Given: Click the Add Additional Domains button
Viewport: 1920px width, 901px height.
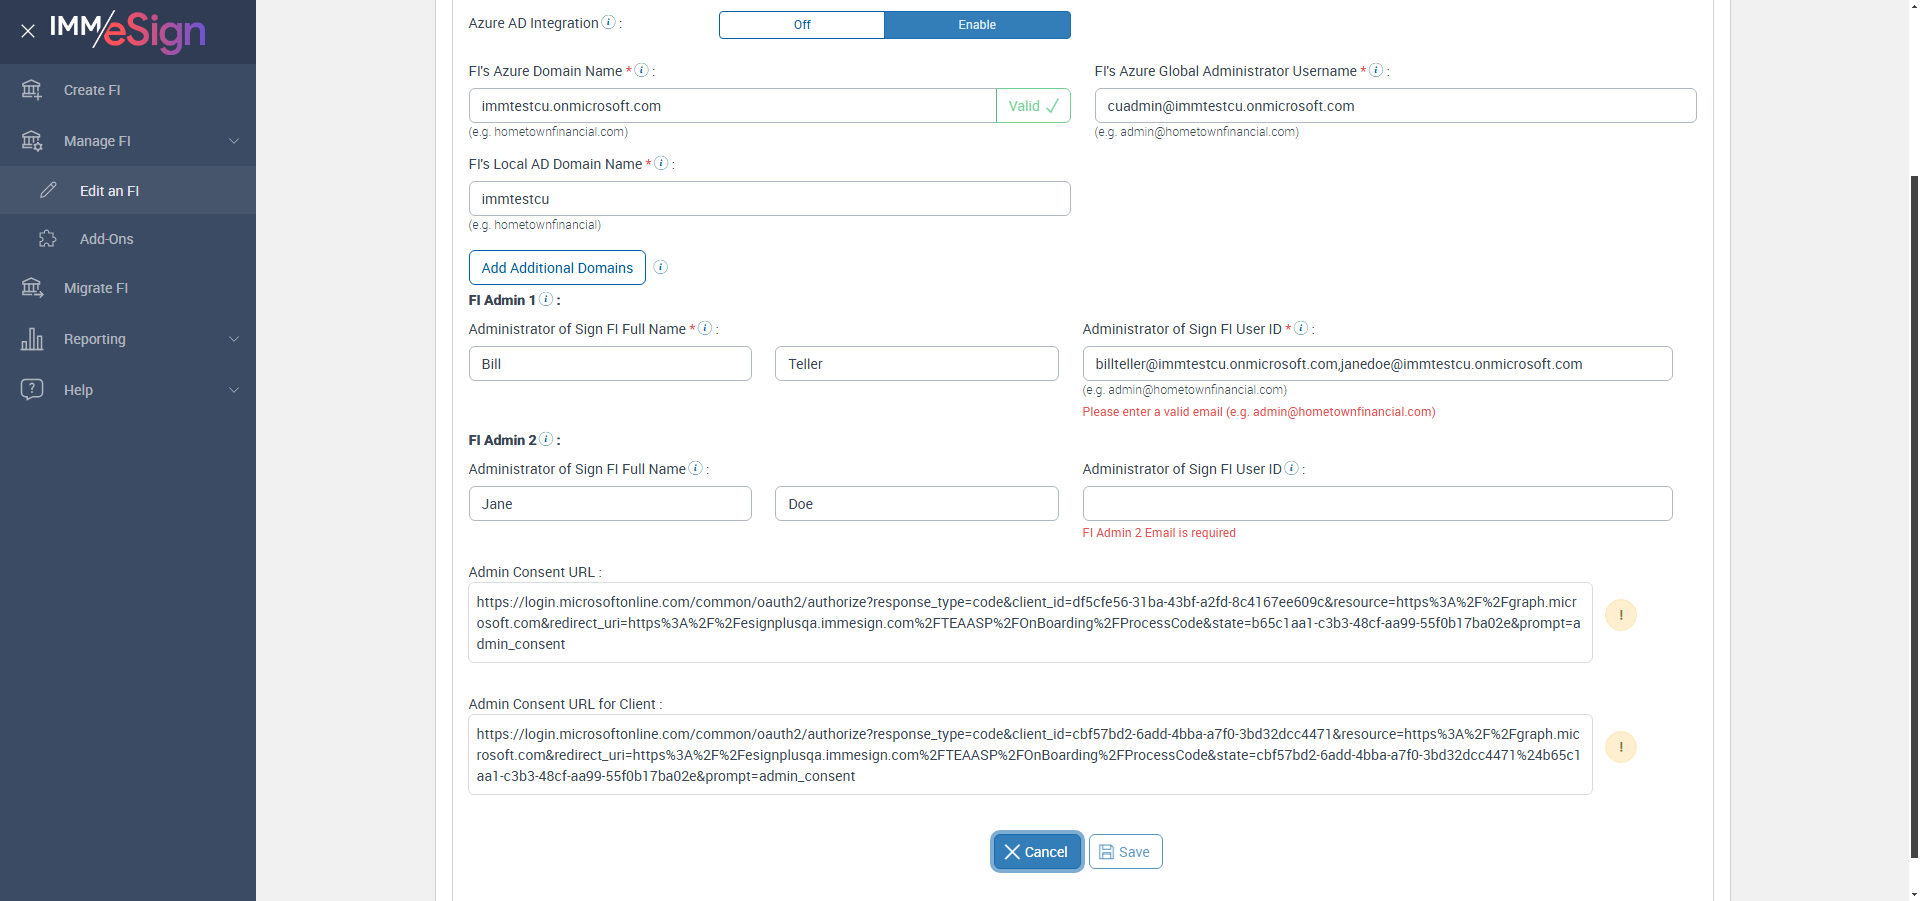Looking at the screenshot, I should [557, 268].
